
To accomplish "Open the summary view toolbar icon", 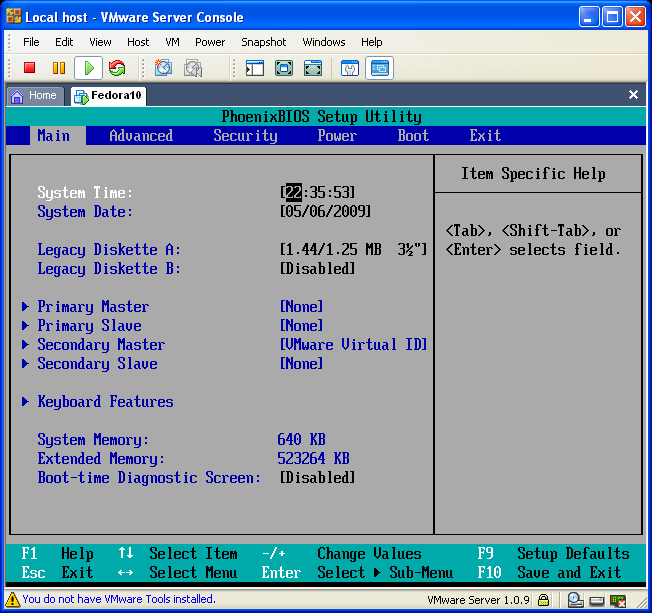I will click(350, 68).
